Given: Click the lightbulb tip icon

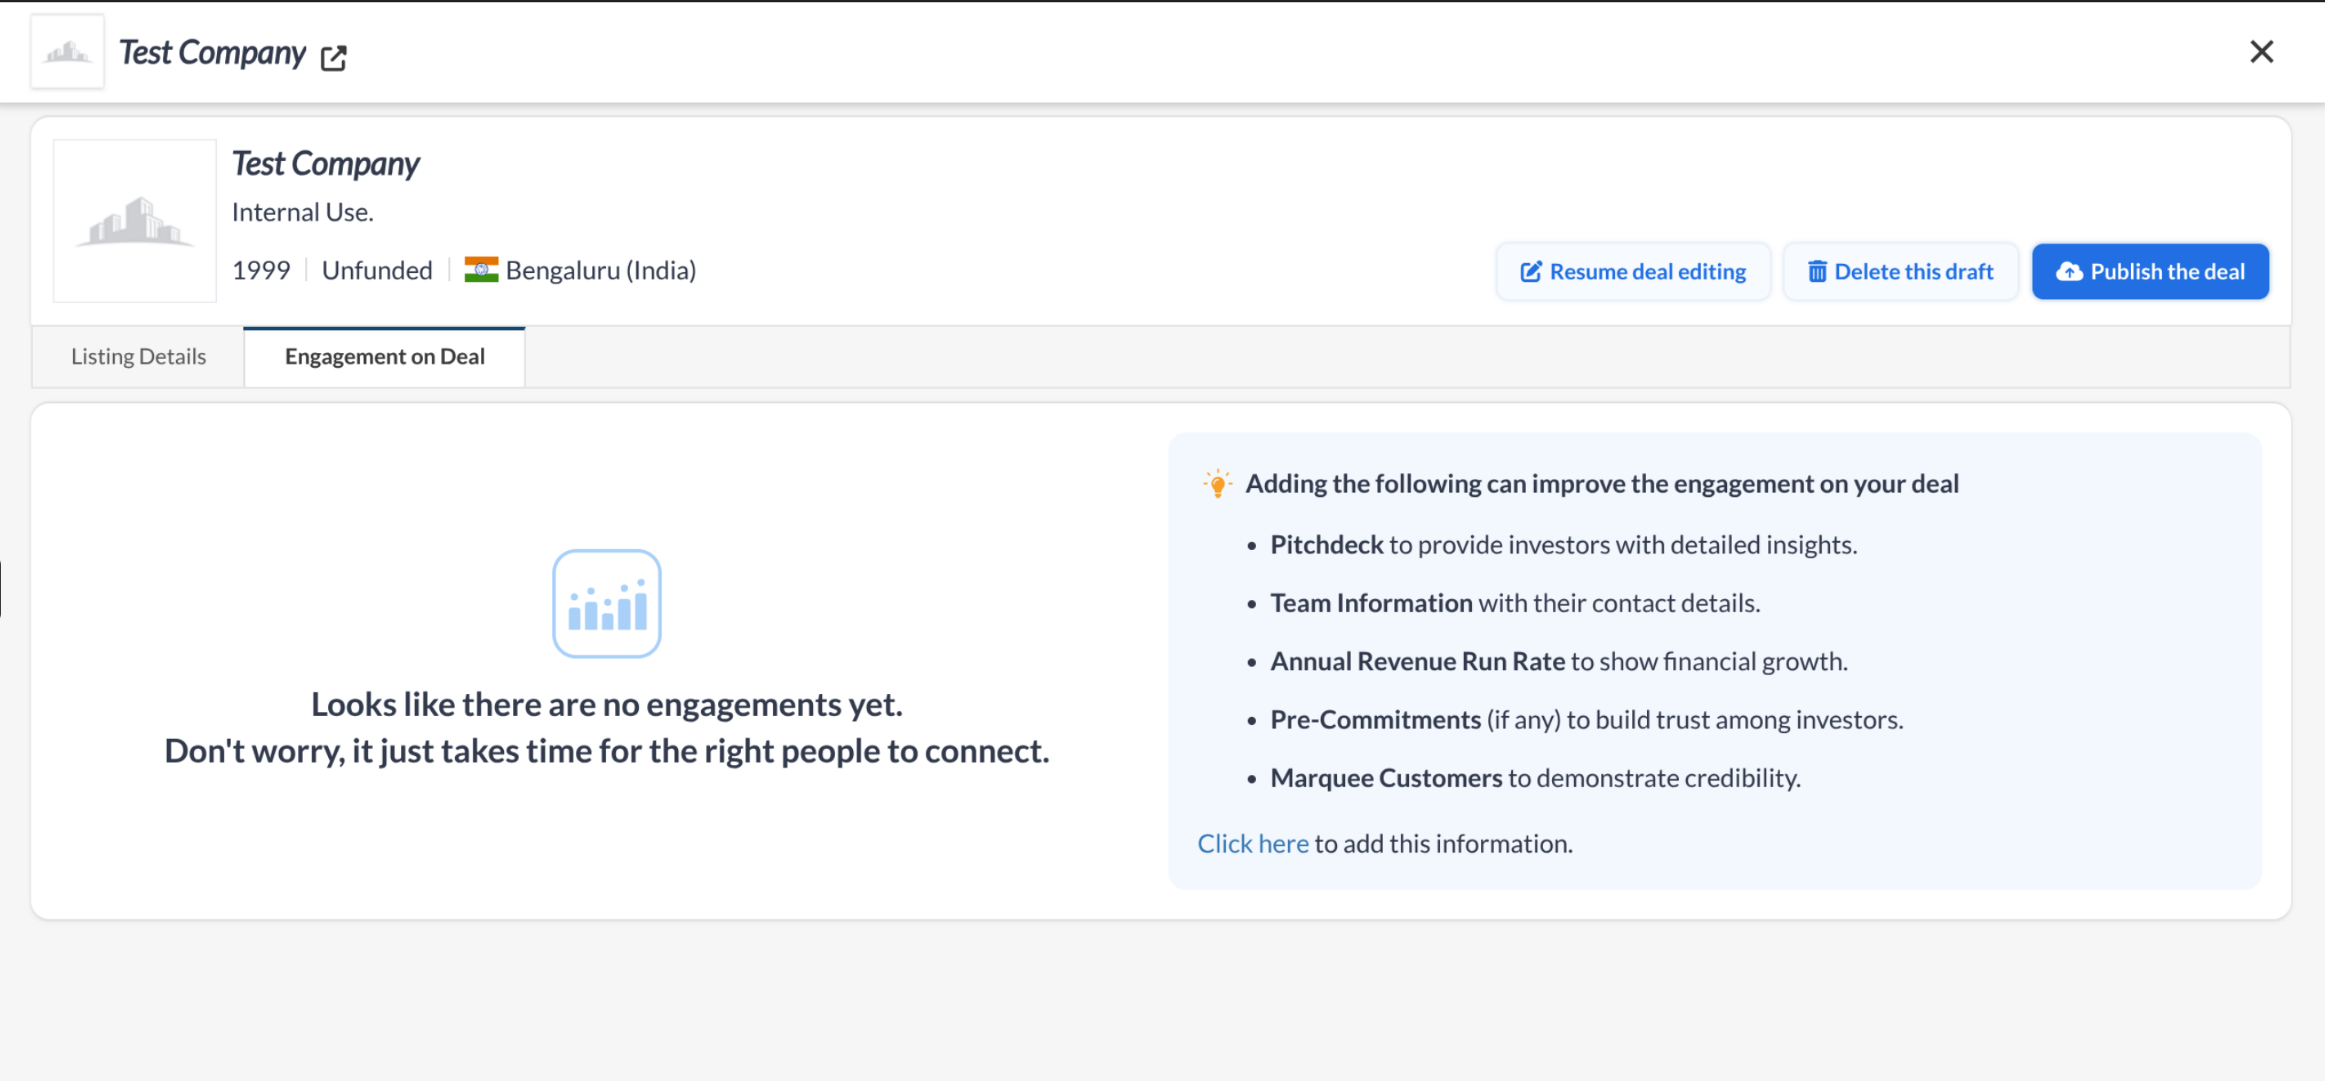Looking at the screenshot, I should tap(1217, 484).
